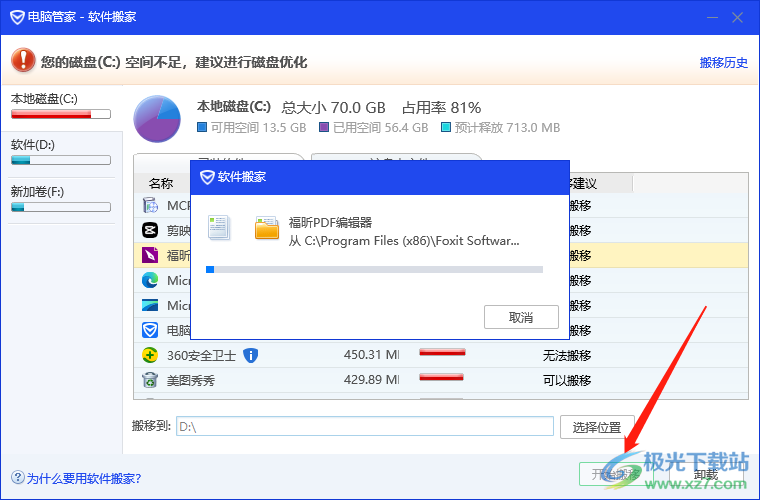760x500 pixels.
Task: Click the 电脑管家 shield icon in list
Action: [x=150, y=330]
